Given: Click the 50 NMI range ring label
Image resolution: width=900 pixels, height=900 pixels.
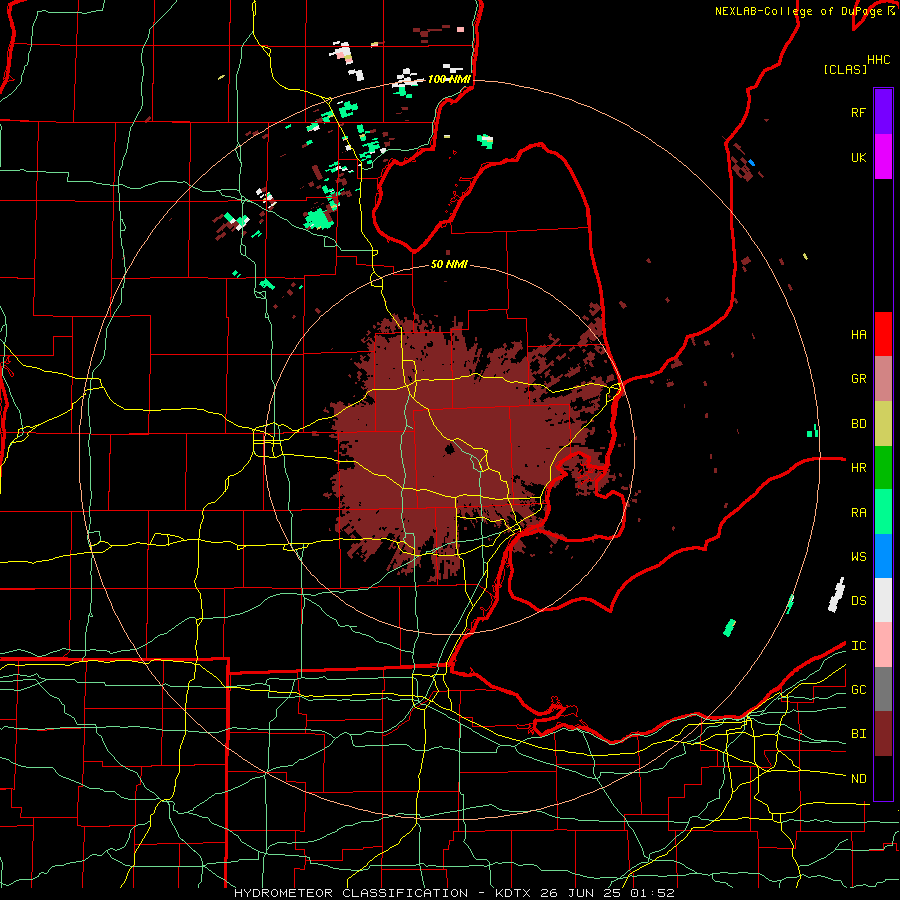Looking at the screenshot, I should [449, 264].
